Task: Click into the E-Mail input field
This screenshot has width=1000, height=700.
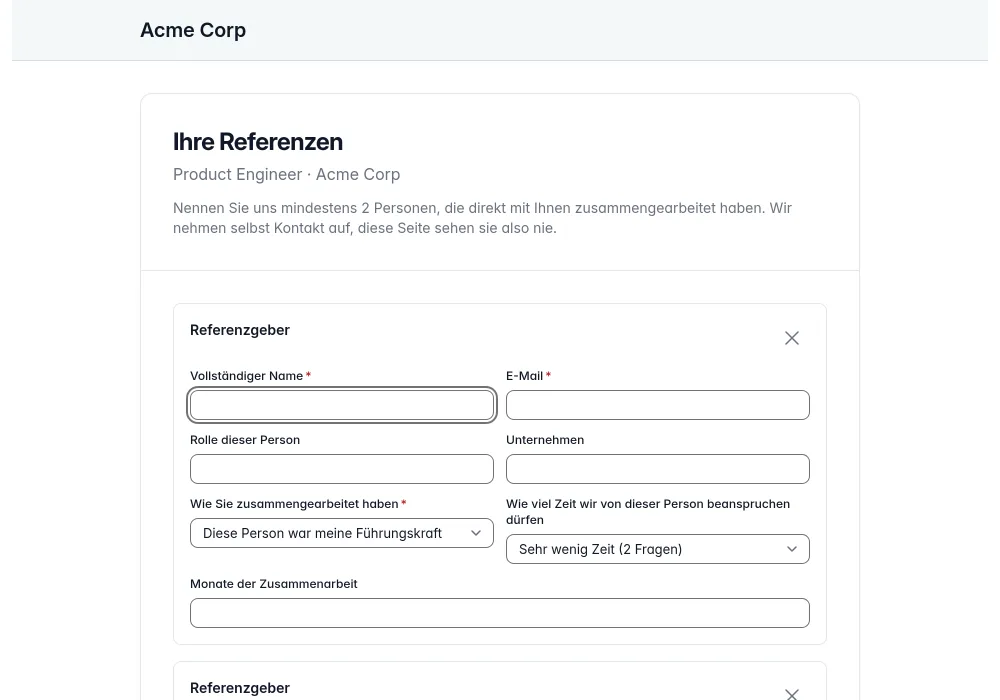Action: [658, 405]
